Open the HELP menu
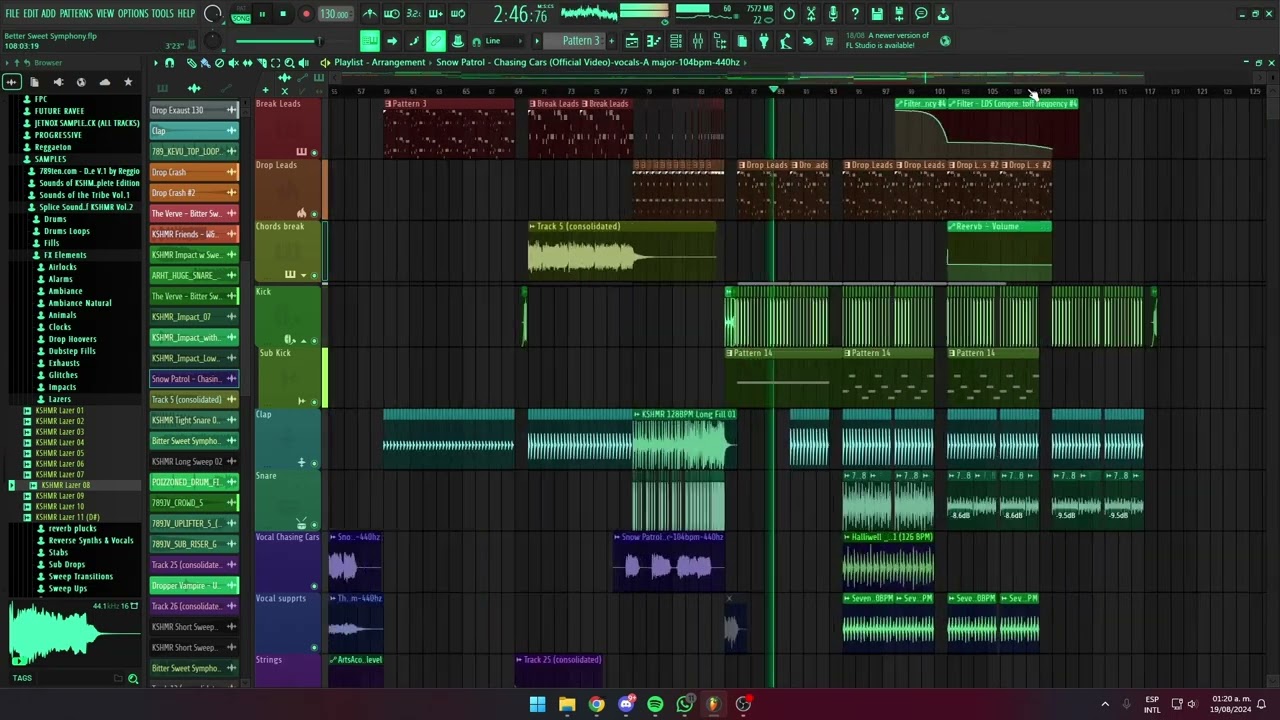Image resolution: width=1280 pixels, height=720 pixels. pyautogui.click(x=186, y=14)
